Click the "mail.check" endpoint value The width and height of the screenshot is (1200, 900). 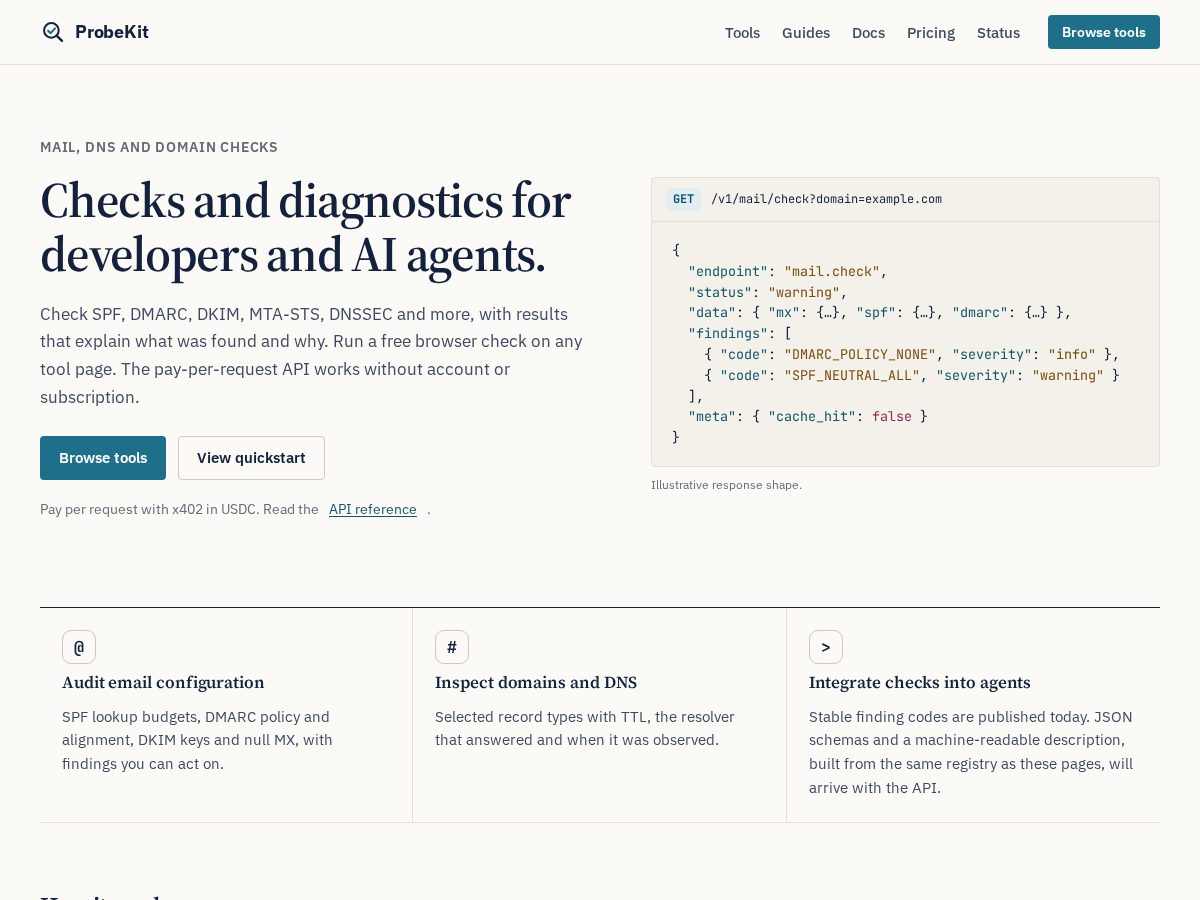(832, 271)
